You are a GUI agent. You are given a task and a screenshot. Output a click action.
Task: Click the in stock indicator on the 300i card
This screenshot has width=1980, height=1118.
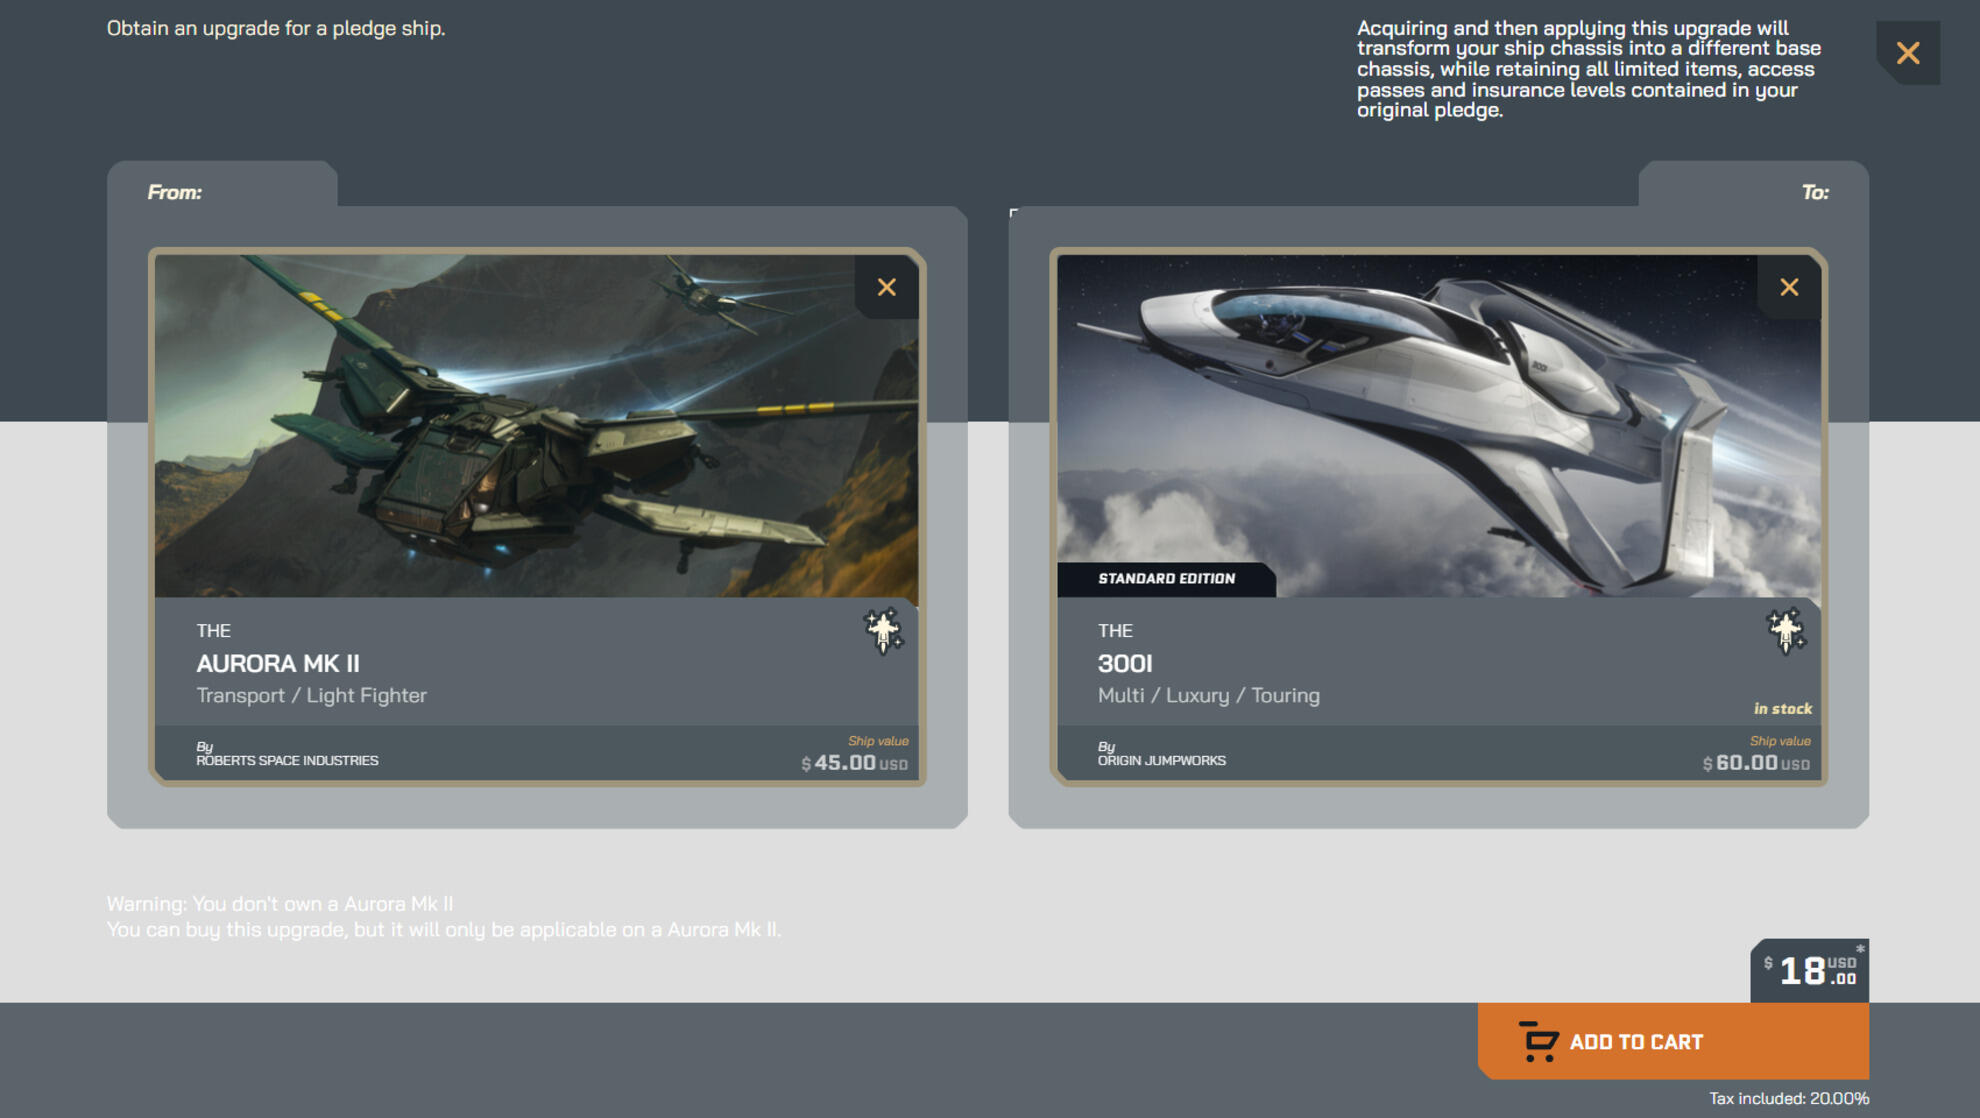1785,708
